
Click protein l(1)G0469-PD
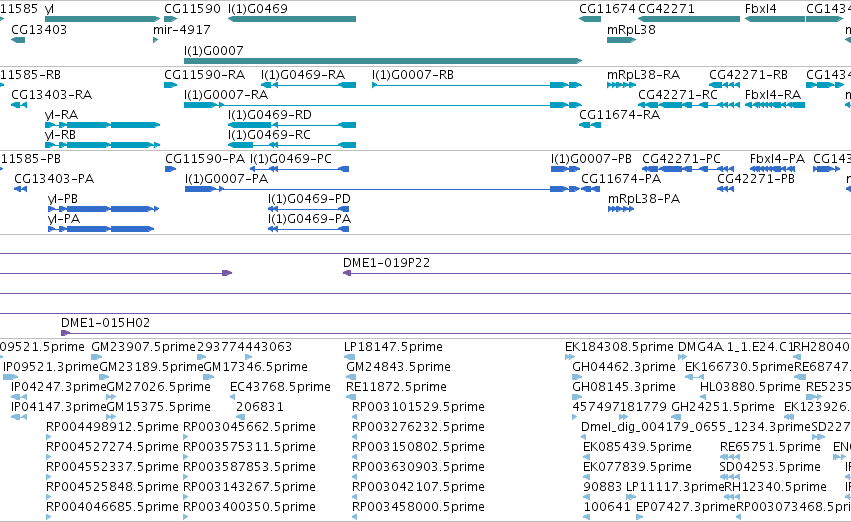309,199
